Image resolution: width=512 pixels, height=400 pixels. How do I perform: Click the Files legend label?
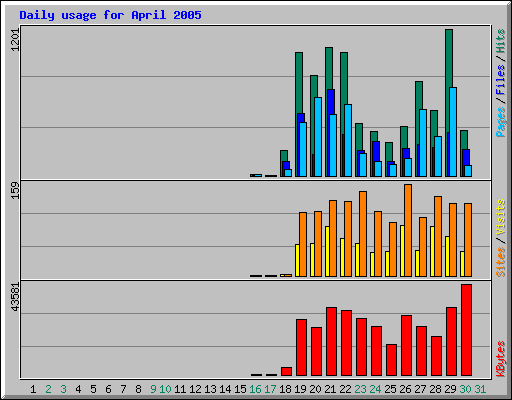(x=500, y=80)
